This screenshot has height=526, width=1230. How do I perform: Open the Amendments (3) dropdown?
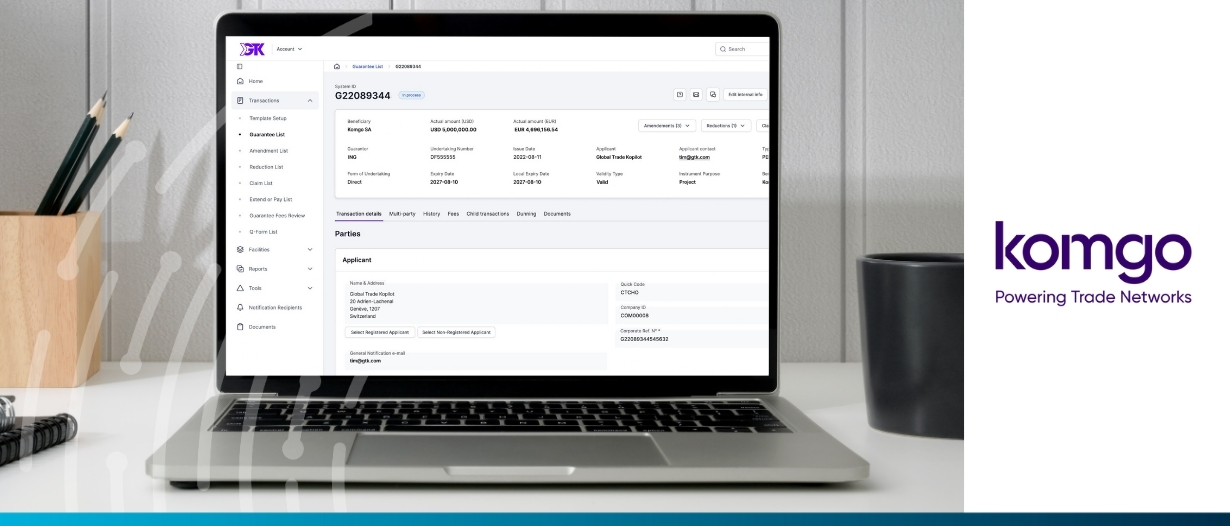click(x=667, y=125)
